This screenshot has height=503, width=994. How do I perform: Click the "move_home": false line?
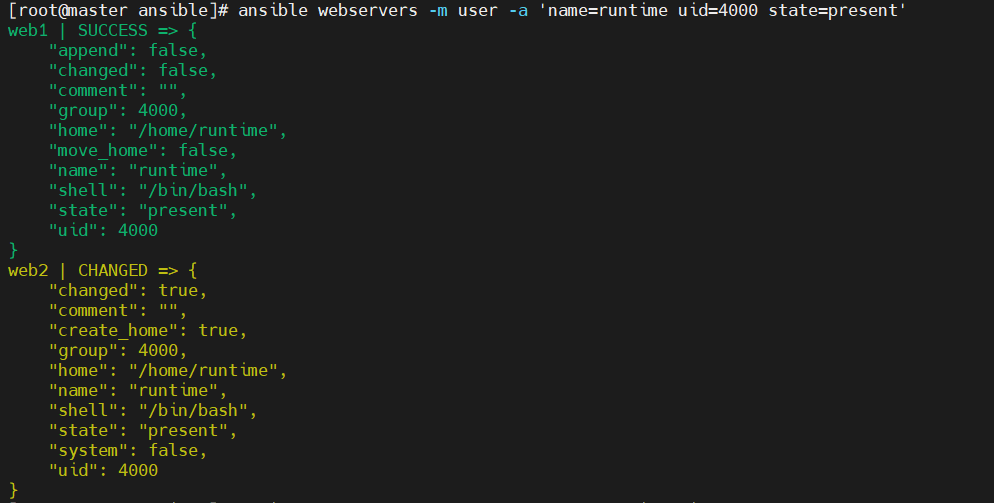(x=143, y=150)
